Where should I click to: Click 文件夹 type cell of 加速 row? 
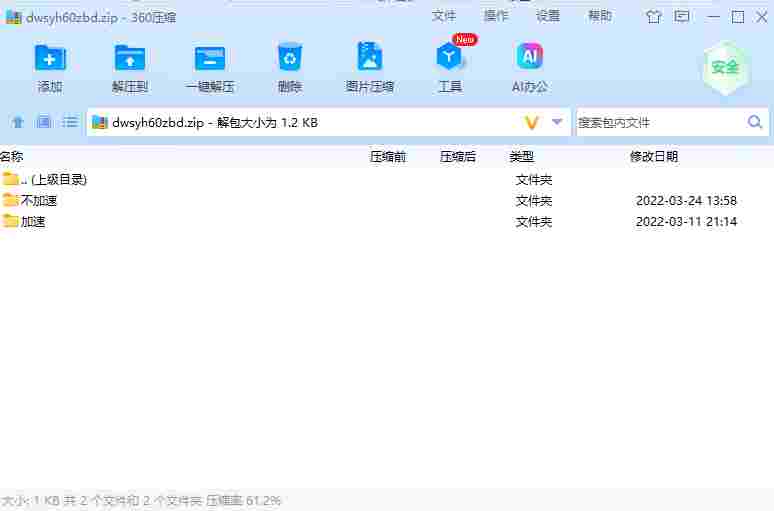point(534,222)
